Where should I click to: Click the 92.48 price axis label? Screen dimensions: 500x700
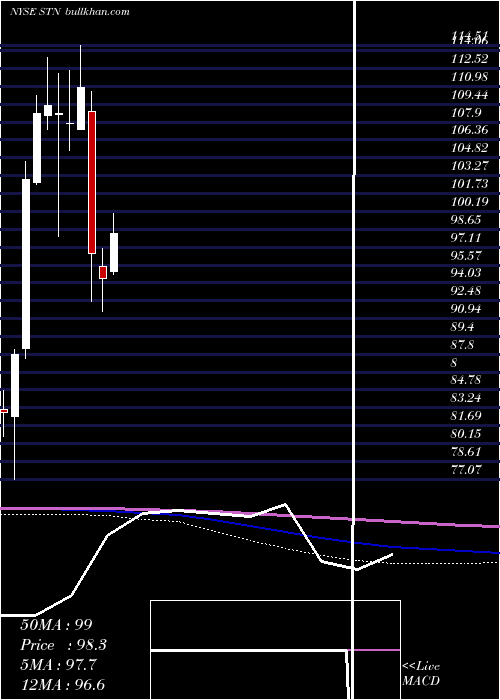click(x=466, y=291)
